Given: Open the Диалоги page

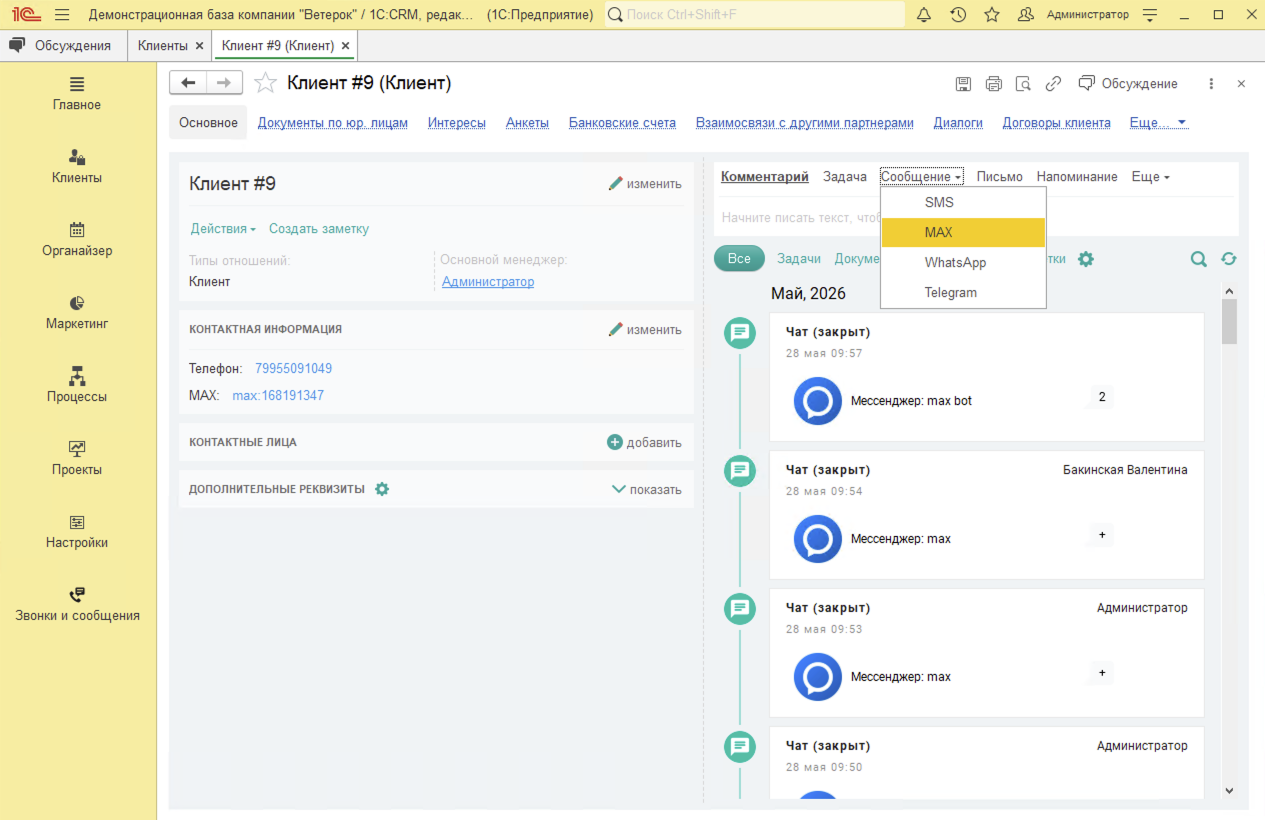Looking at the screenshot, I should coord(958,123).
